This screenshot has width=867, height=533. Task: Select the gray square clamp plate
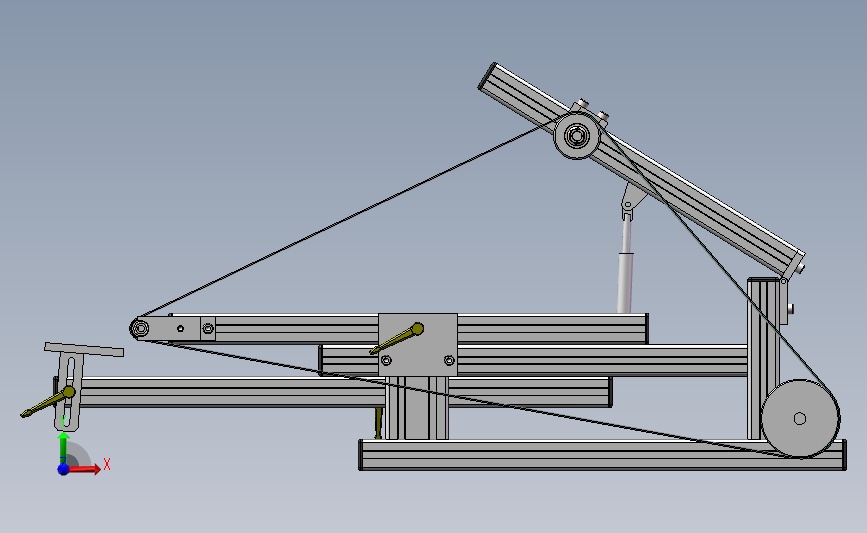click(x=418, y=344)
